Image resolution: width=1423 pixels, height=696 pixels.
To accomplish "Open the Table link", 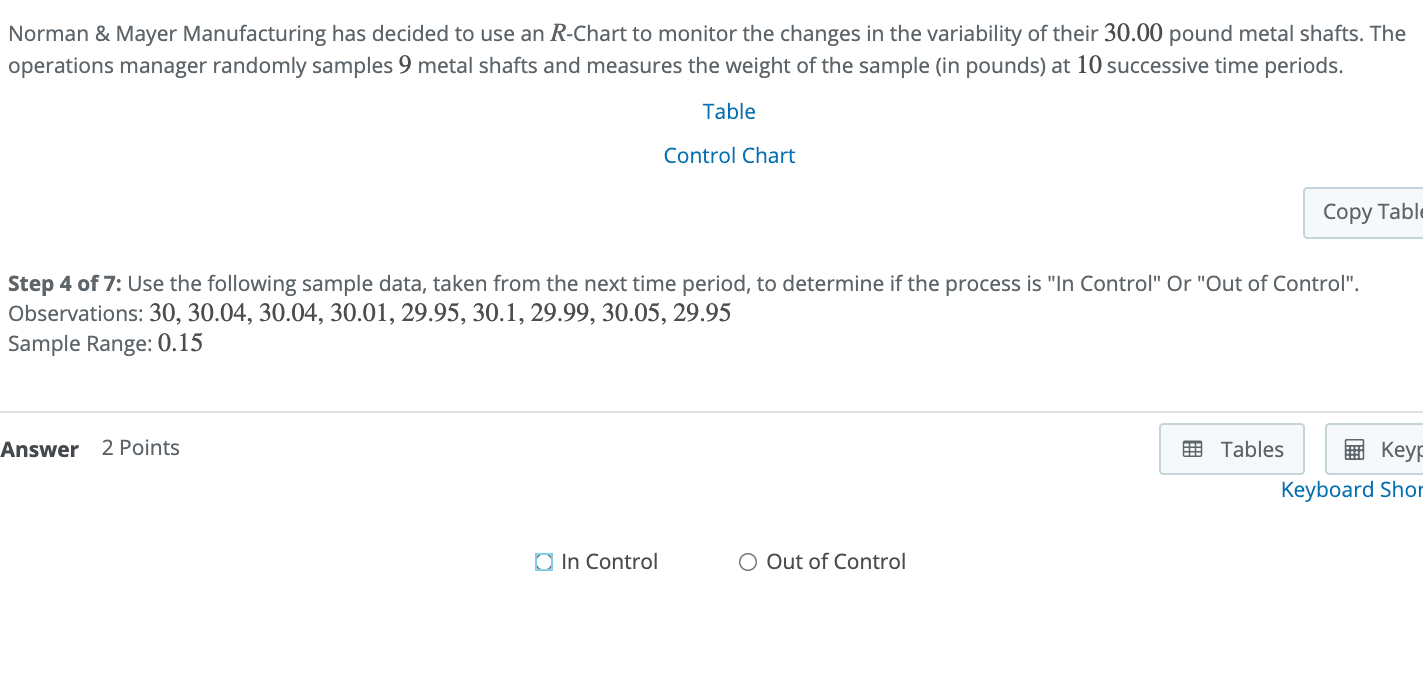I will [x=729, y=112].
